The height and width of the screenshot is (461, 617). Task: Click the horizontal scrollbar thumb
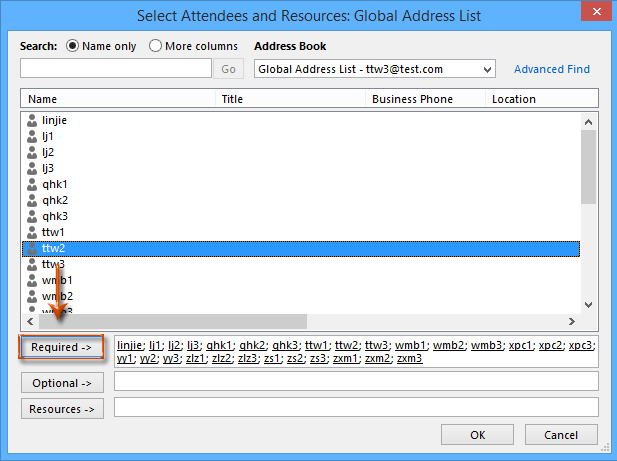pyautogui.click(x=173, y=321)
